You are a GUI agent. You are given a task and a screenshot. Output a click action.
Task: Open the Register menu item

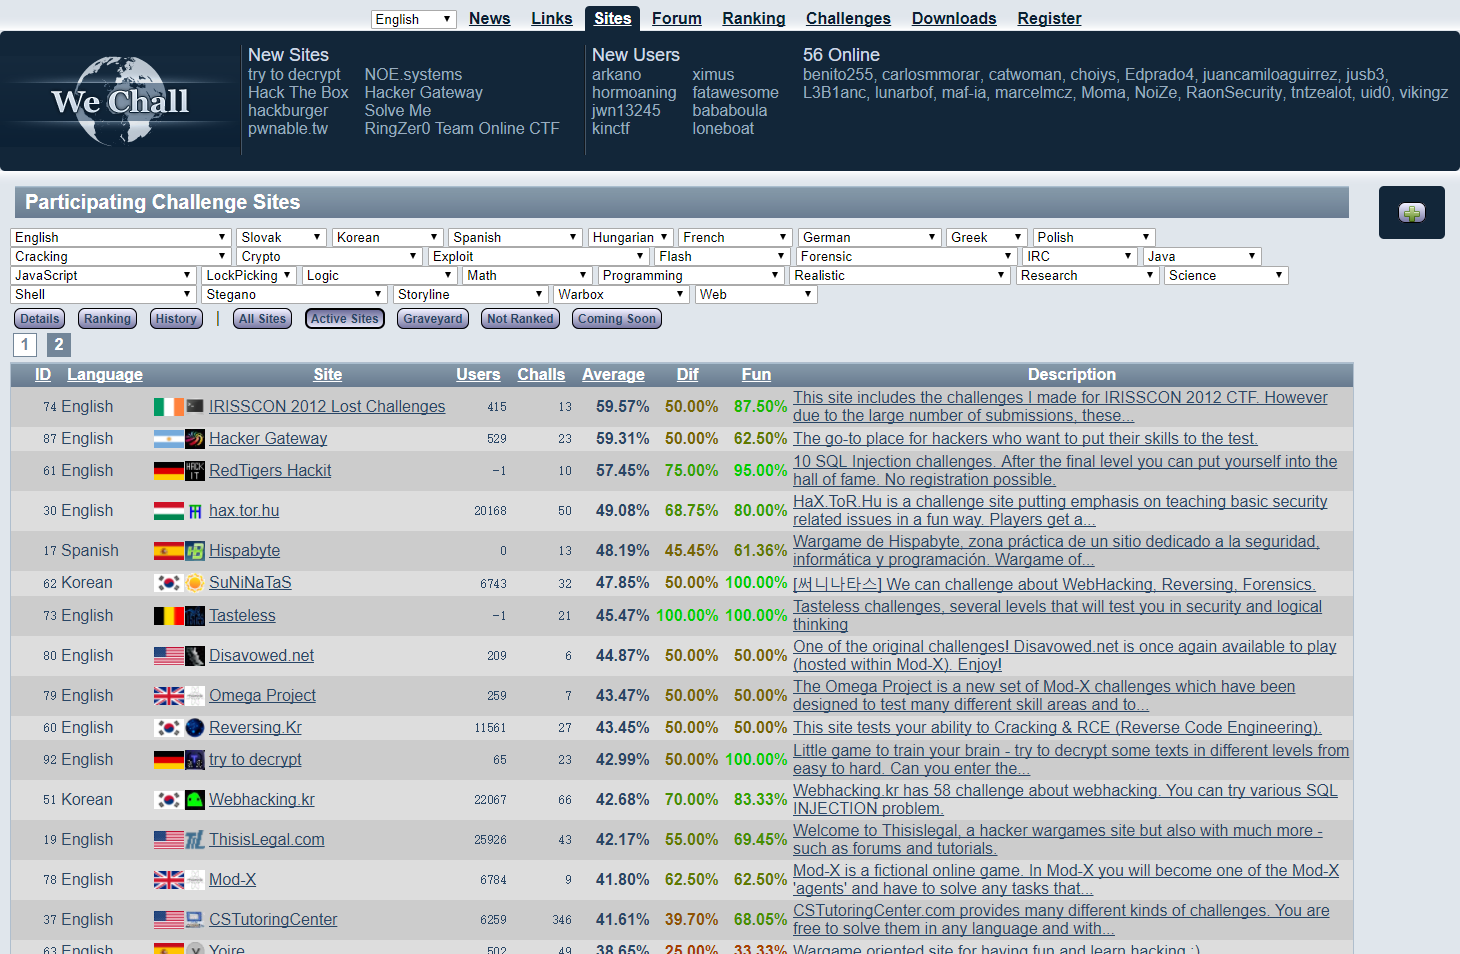point(1049,18)
